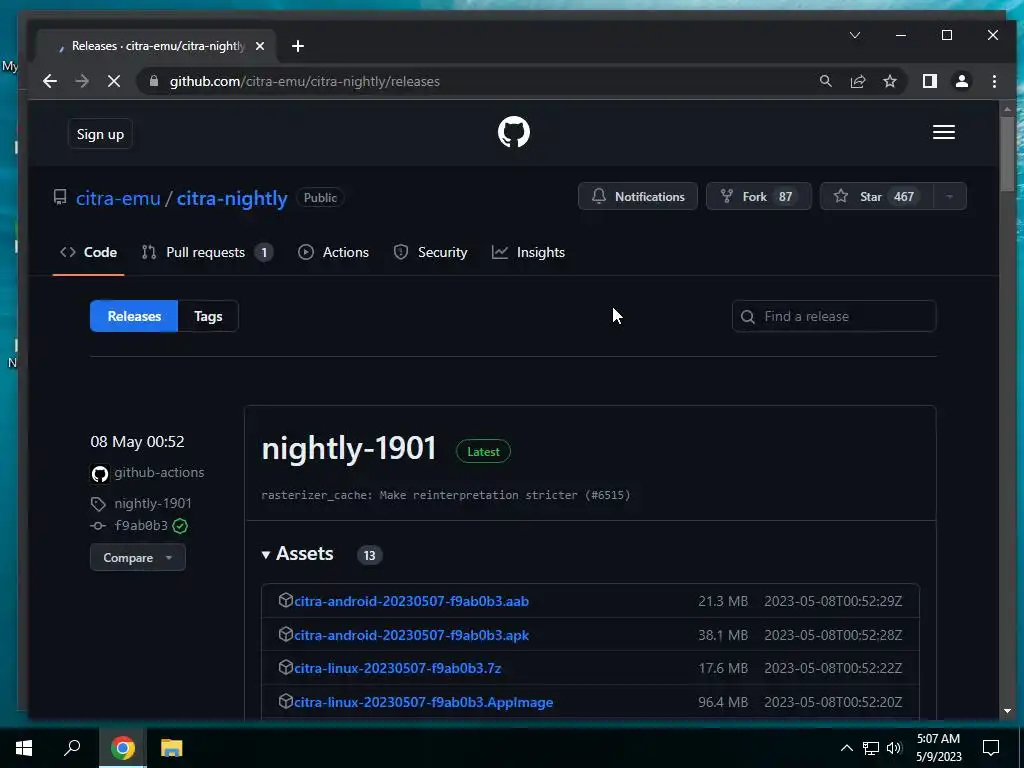The image size is (1024, 768).
Task: Open Windows taskbar search
Action: coord(72,748)
